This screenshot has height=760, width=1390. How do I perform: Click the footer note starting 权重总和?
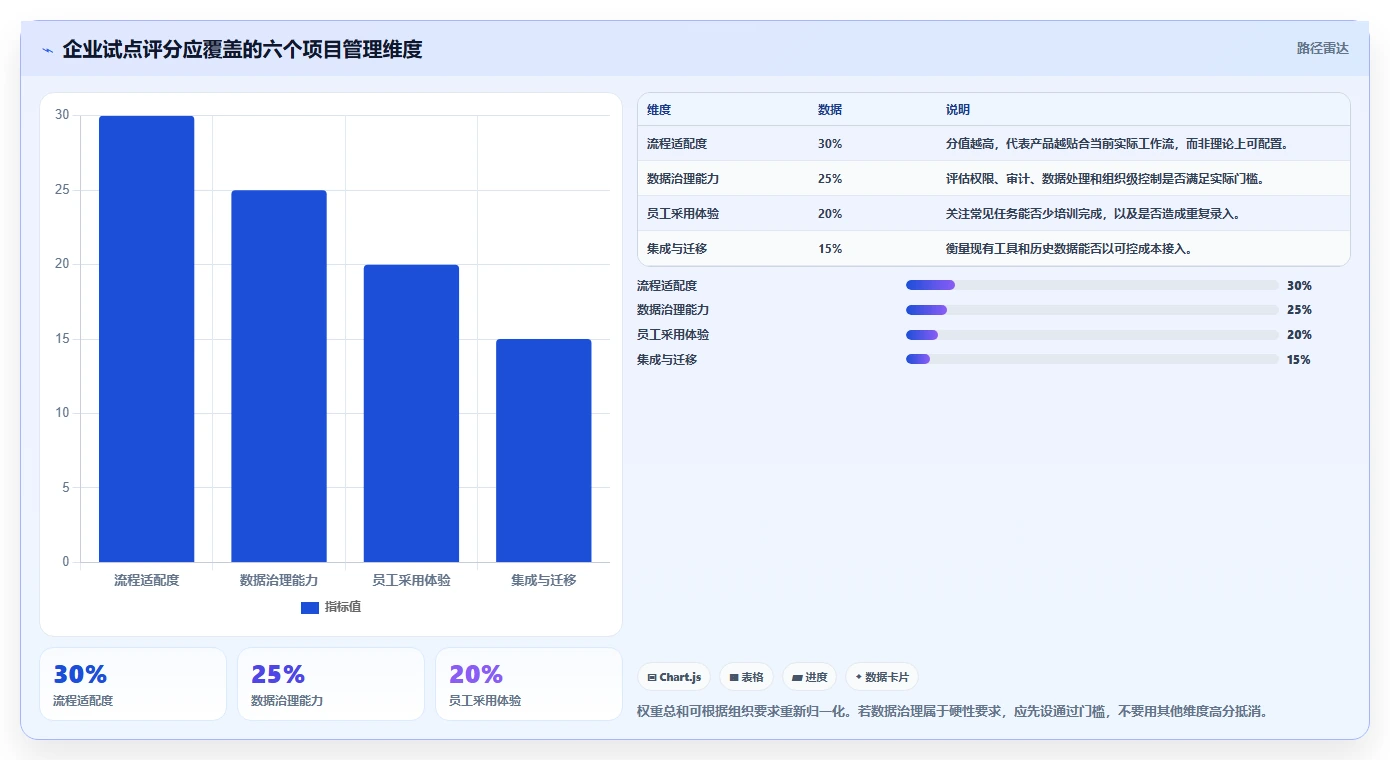tap(954, 712)
